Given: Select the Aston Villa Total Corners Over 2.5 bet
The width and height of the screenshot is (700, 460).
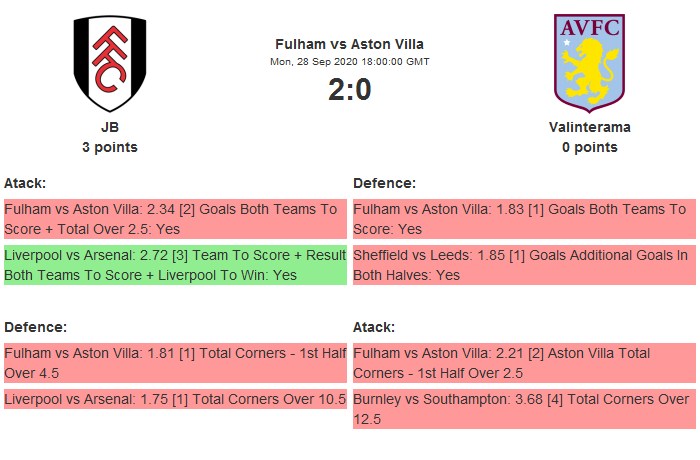Looking at the screenshot, I should pyautogui.click(x=524, y=363).
